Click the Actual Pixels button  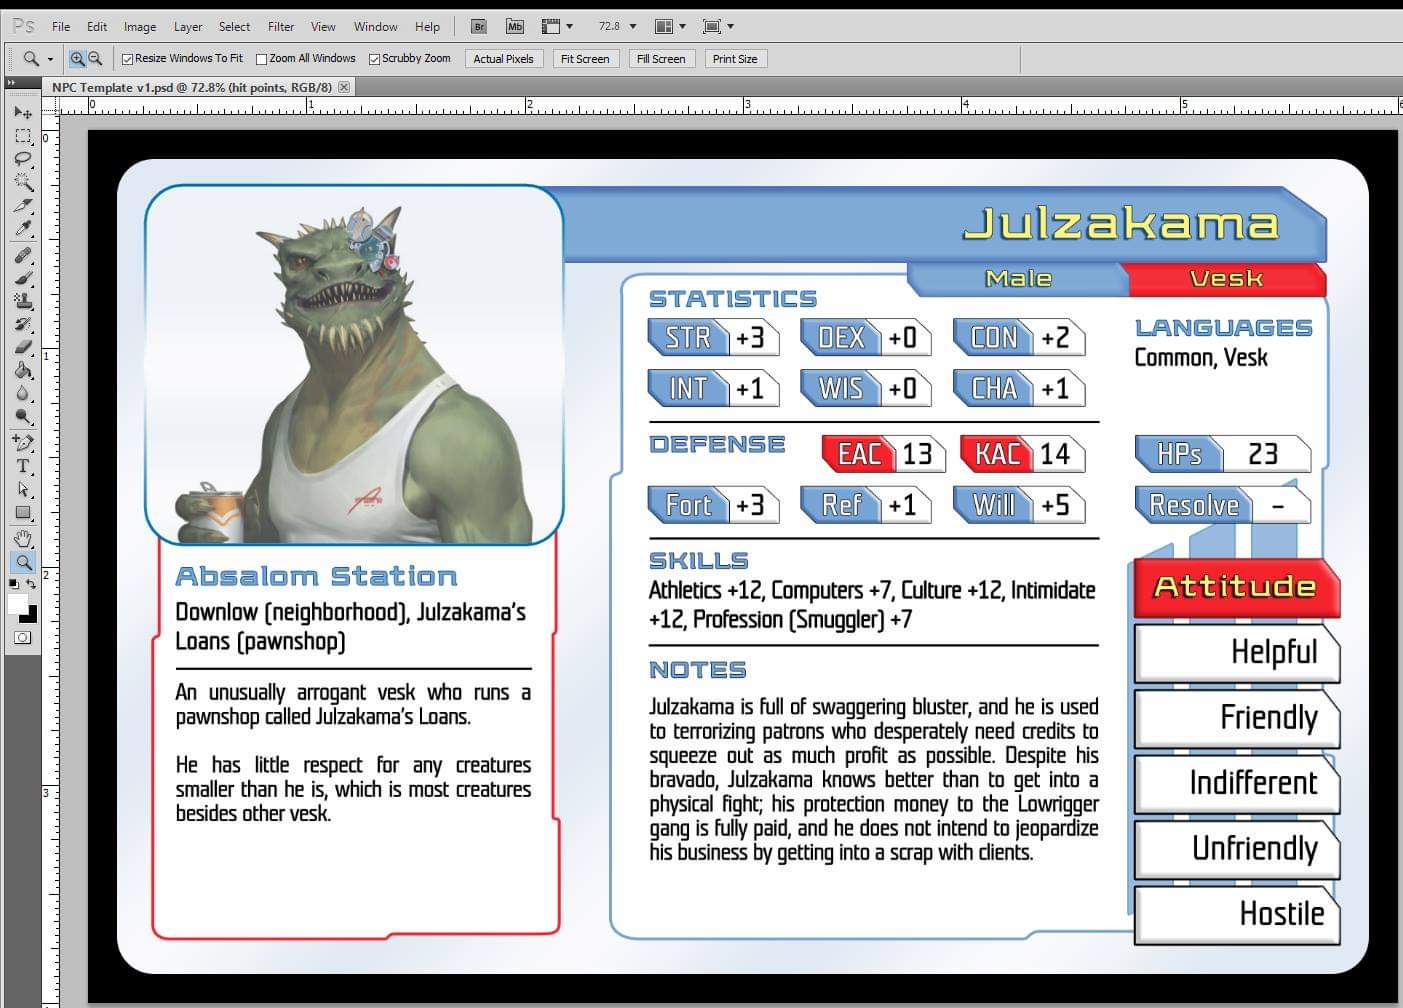click(x=503, y=59)
